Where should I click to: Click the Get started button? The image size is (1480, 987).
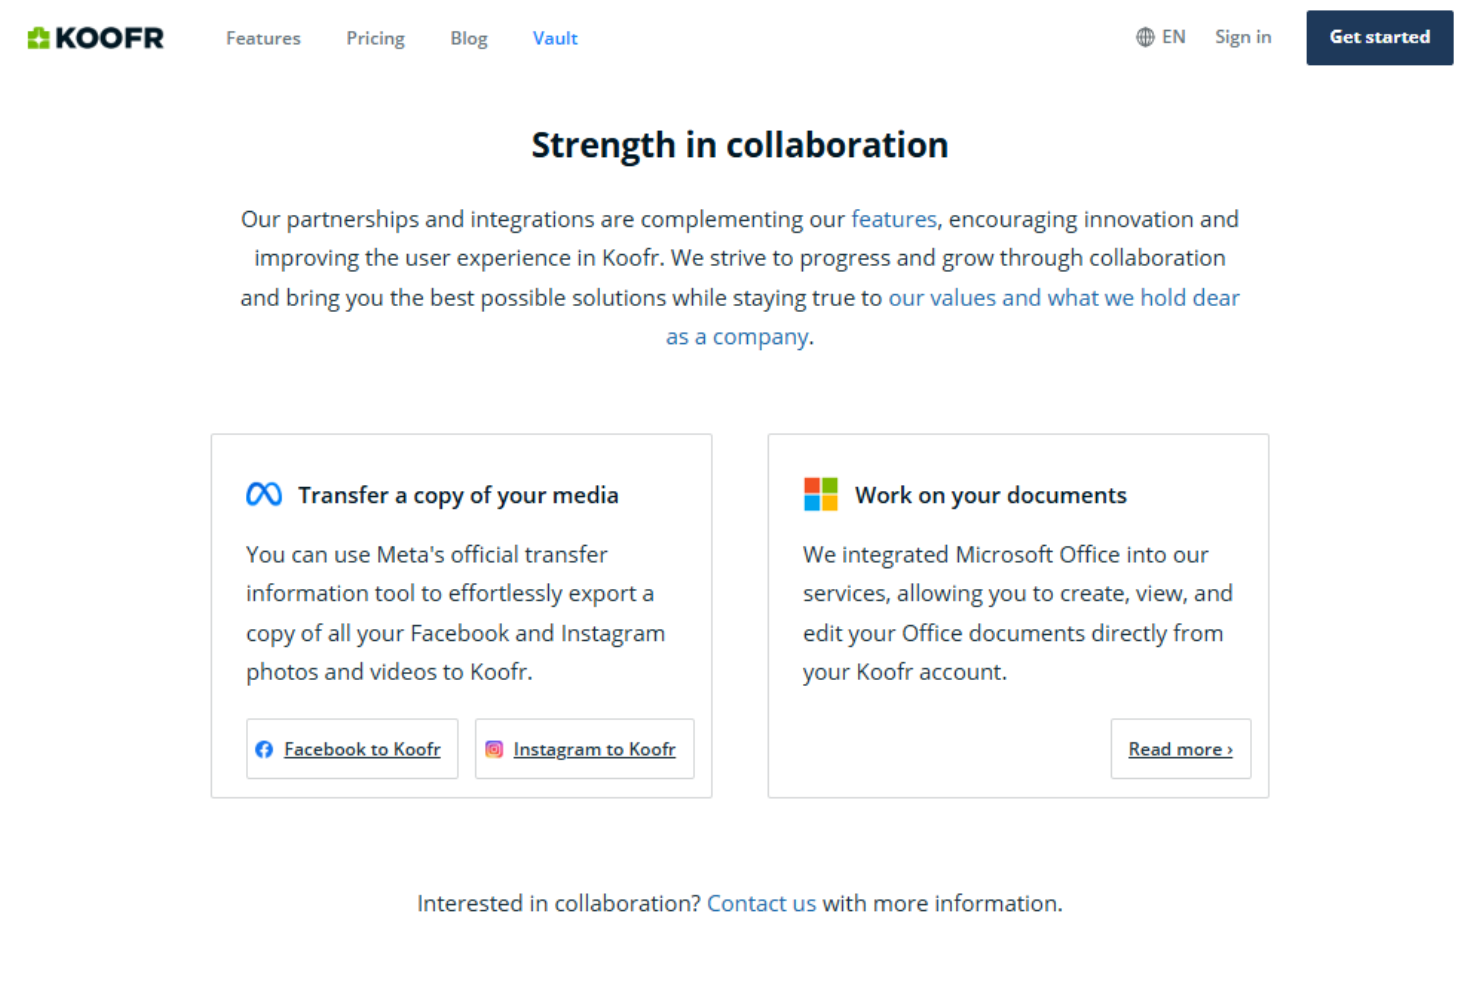(1379, 37)
